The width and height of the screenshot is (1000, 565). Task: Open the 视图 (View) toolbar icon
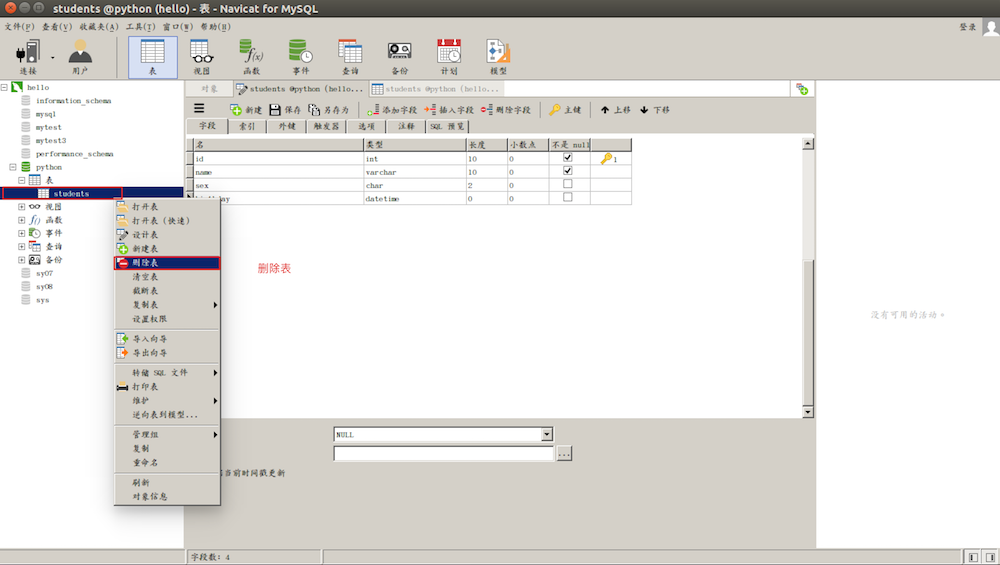click(x=201, y=56)
